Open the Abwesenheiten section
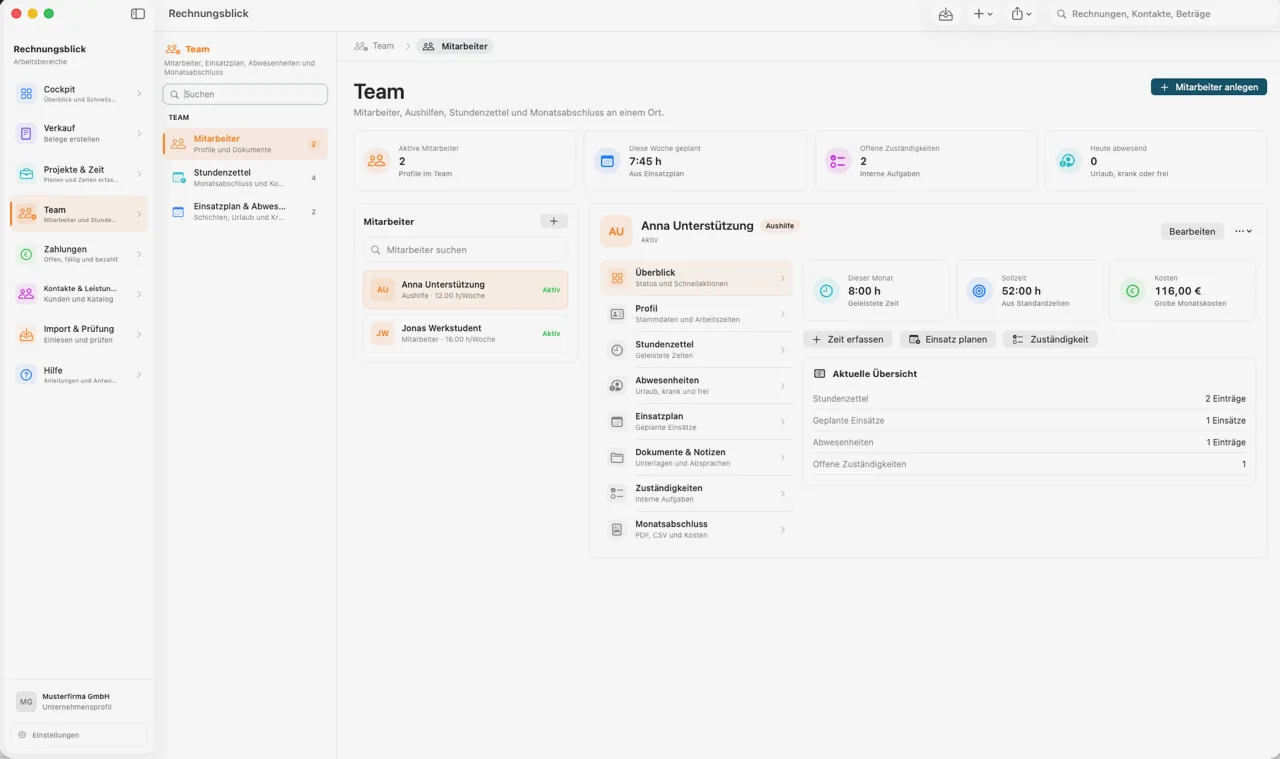1280x759 pixels. pos(696,386)
